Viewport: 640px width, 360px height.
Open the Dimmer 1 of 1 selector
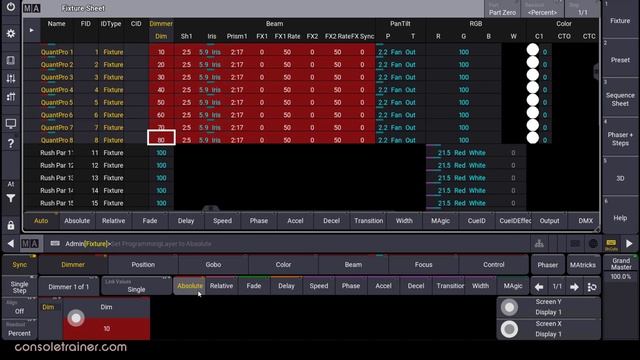(69, 286)
